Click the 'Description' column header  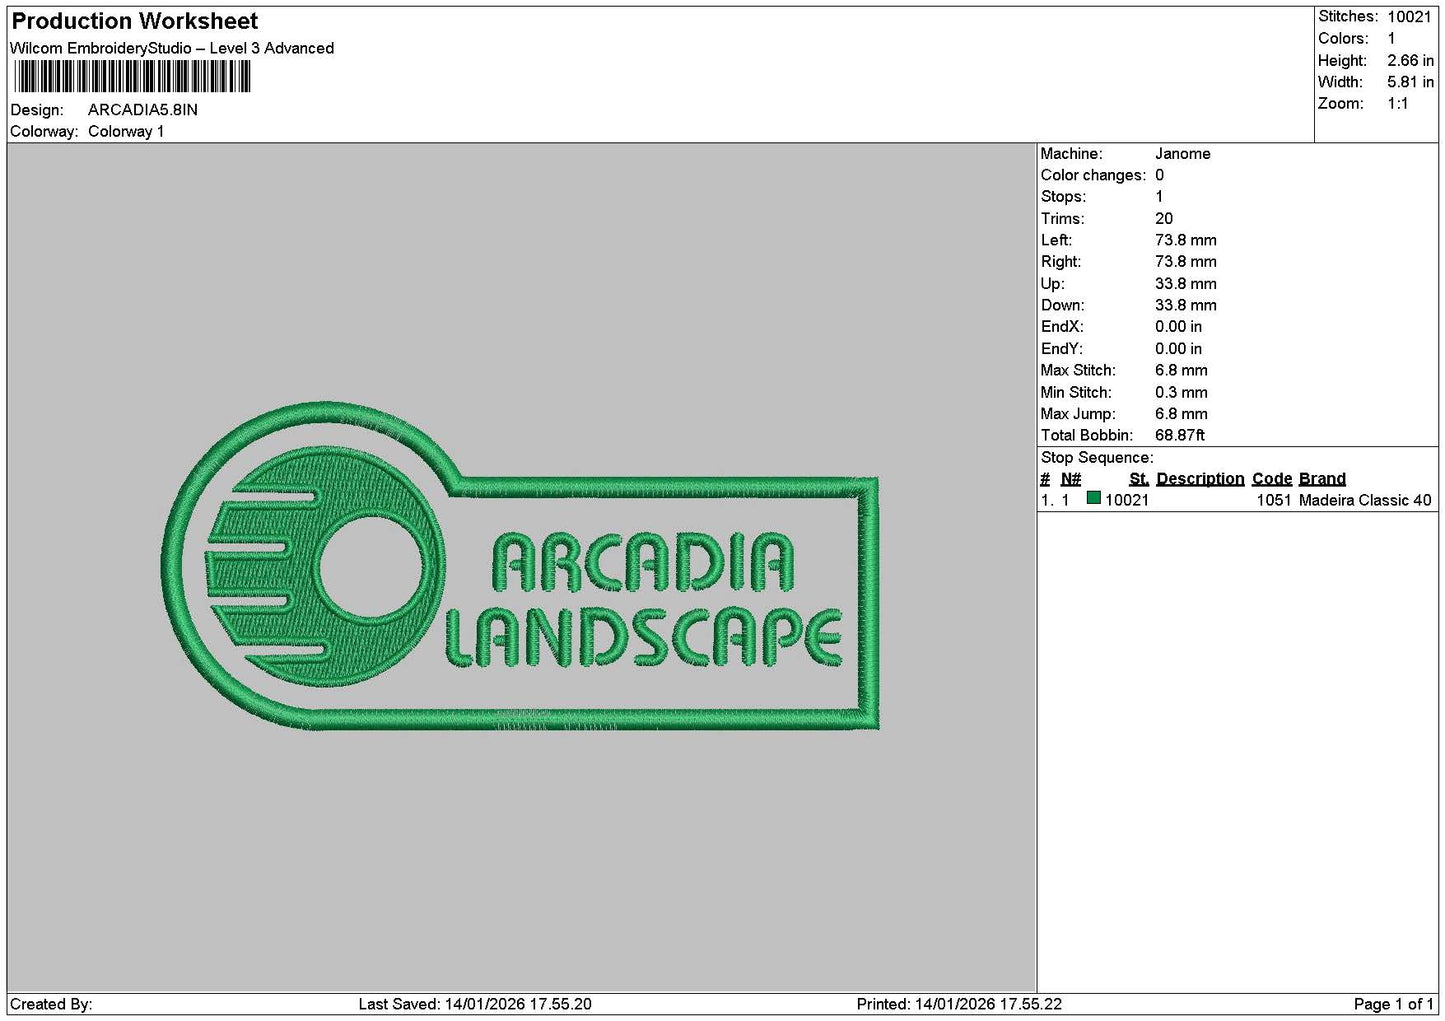point(1200,479)
